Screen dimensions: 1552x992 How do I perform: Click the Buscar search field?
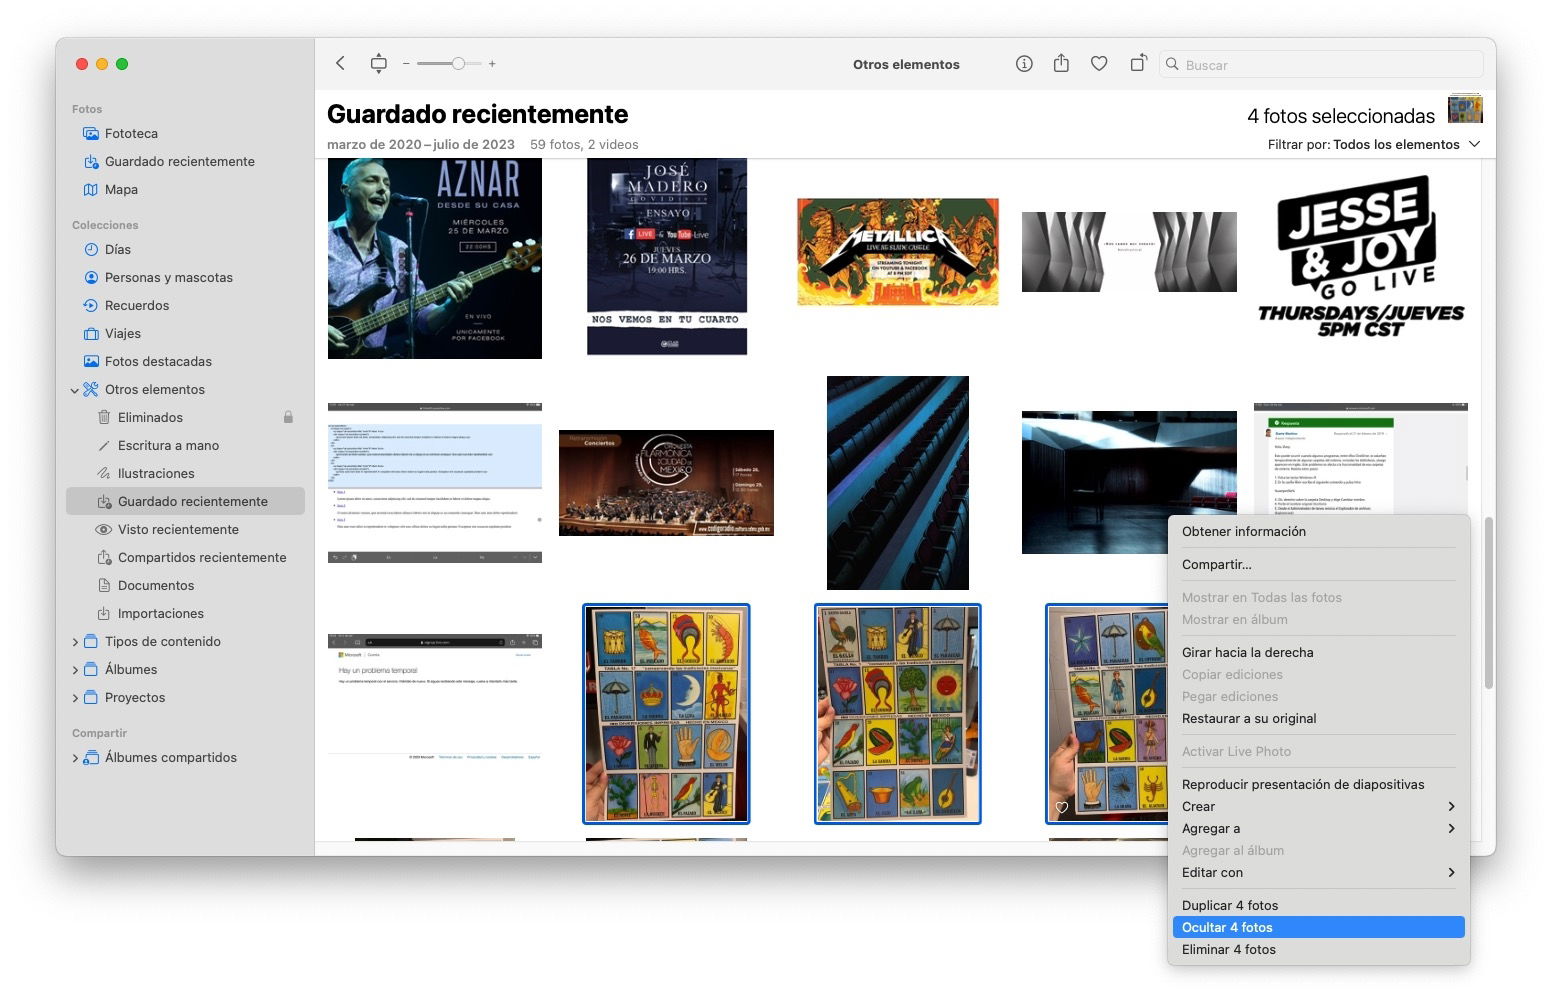(x=1321, y=64)
